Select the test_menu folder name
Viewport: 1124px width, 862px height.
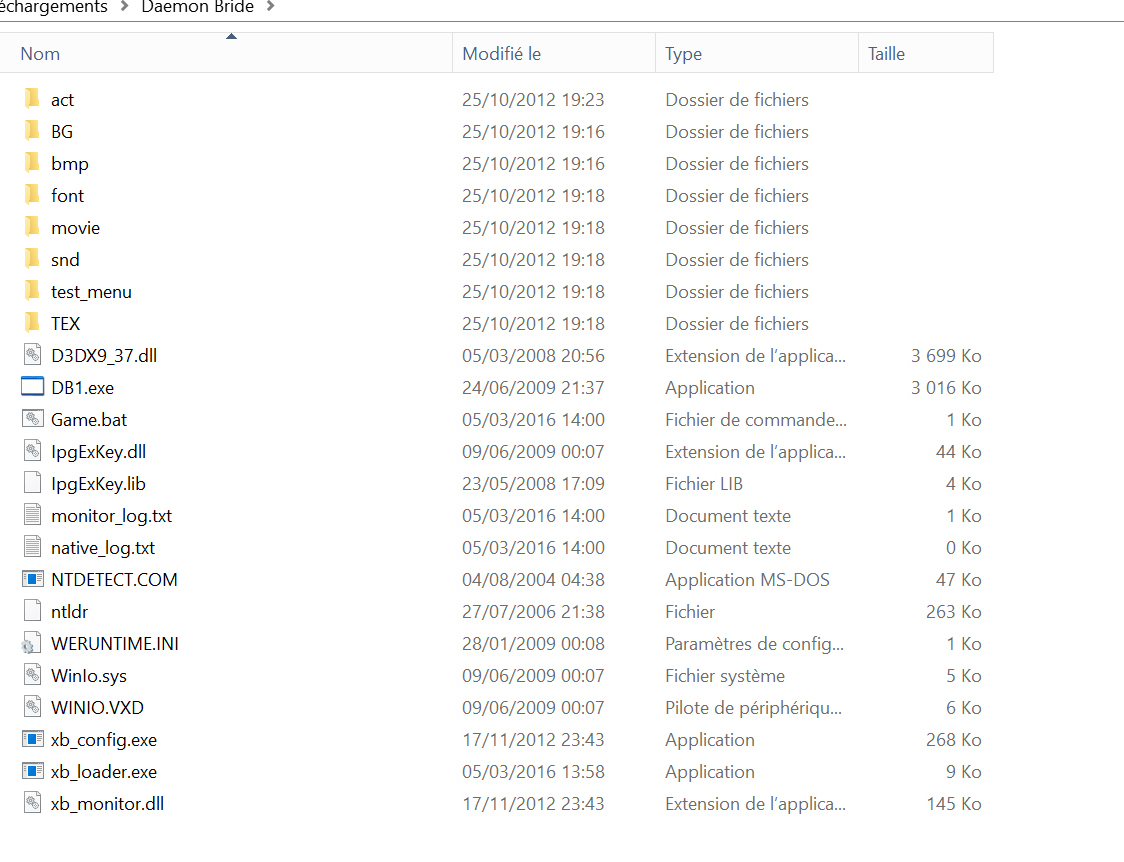91,292
